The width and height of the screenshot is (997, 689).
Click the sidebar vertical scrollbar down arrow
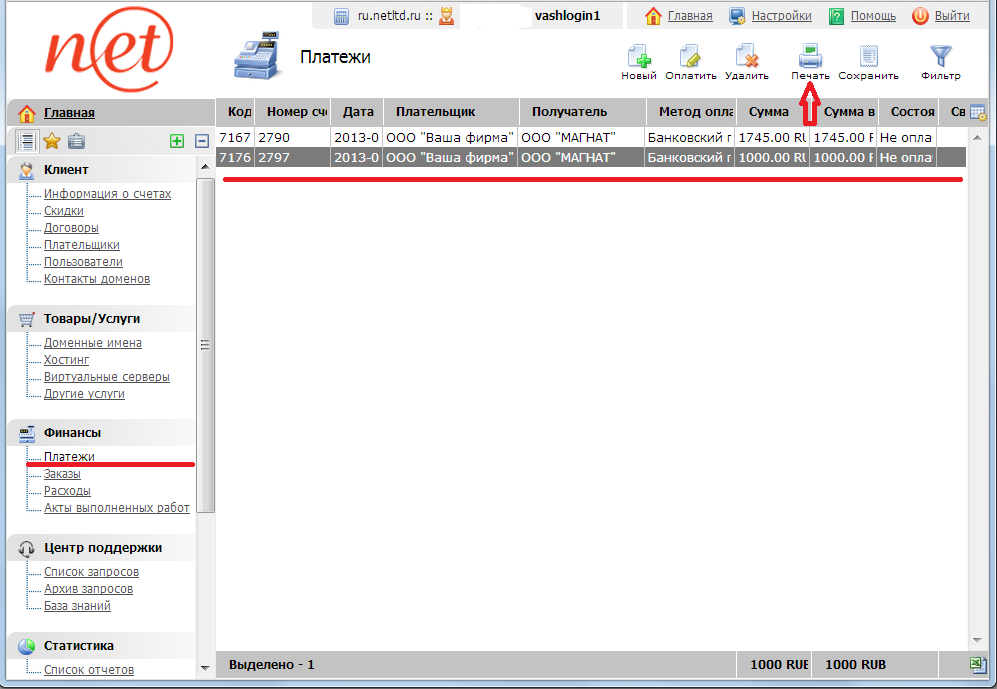tap(206, 667)
